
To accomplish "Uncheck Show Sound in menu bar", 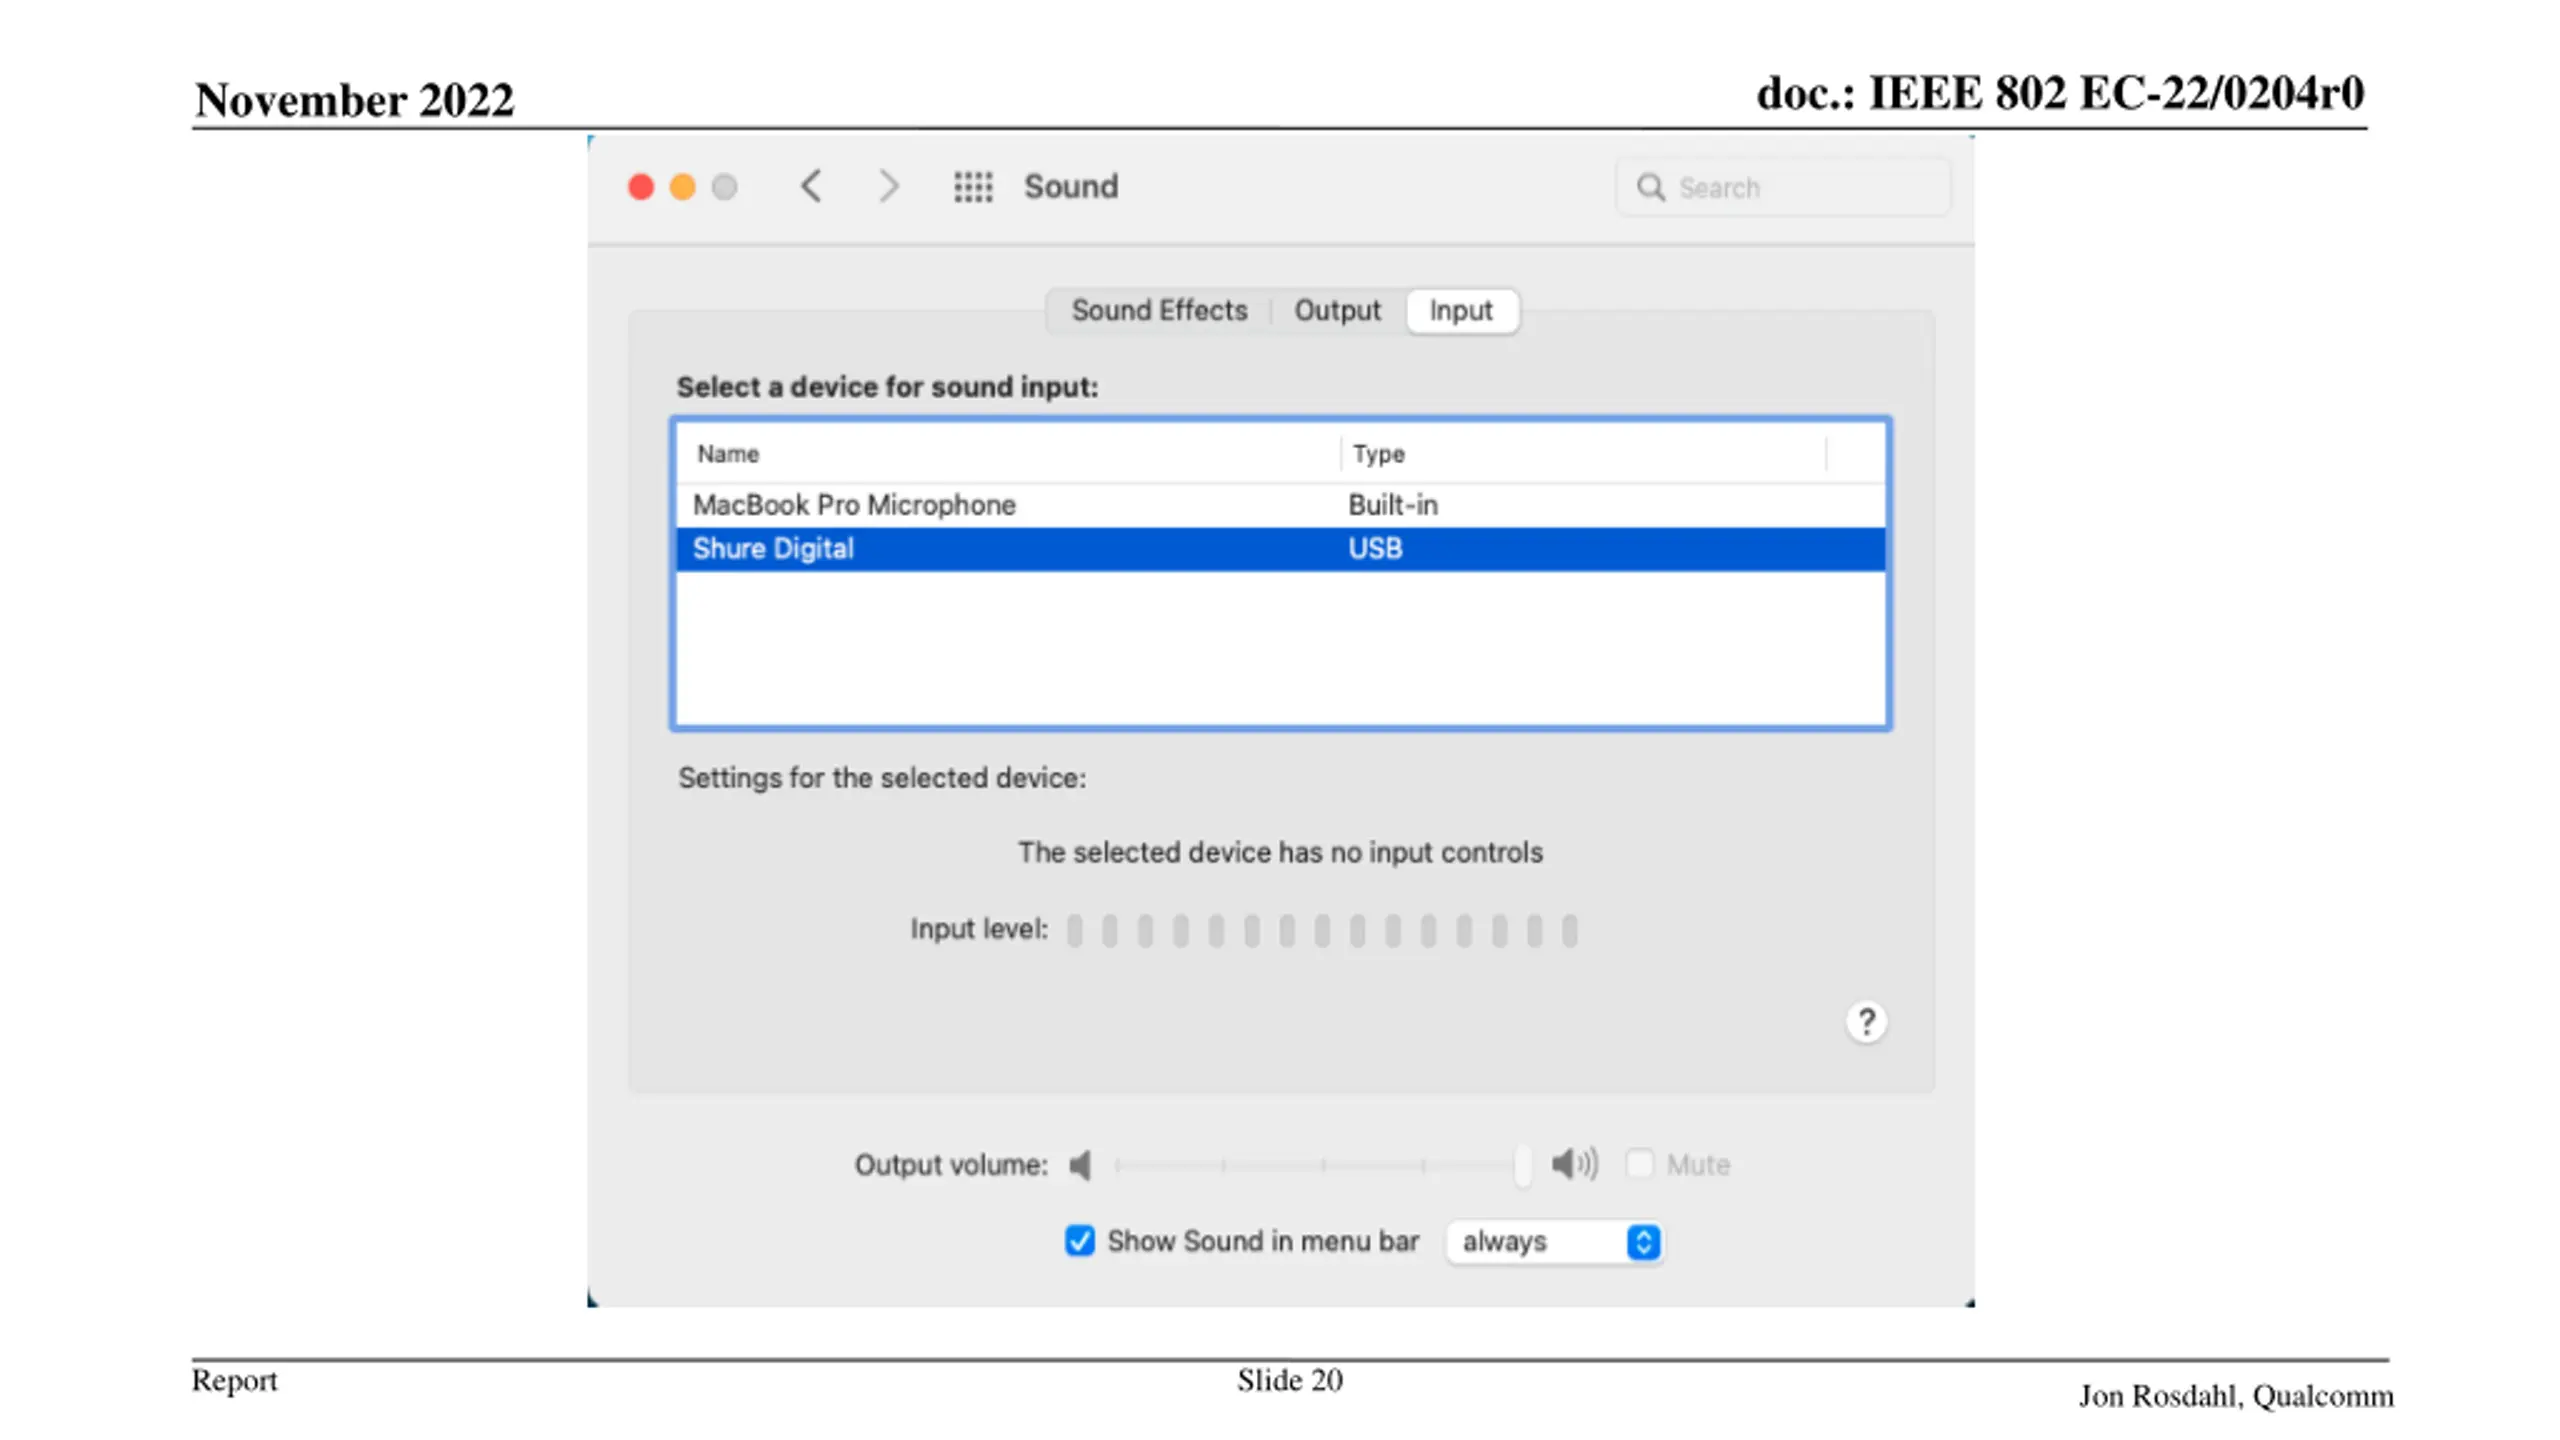I will pos(1080,1240).
